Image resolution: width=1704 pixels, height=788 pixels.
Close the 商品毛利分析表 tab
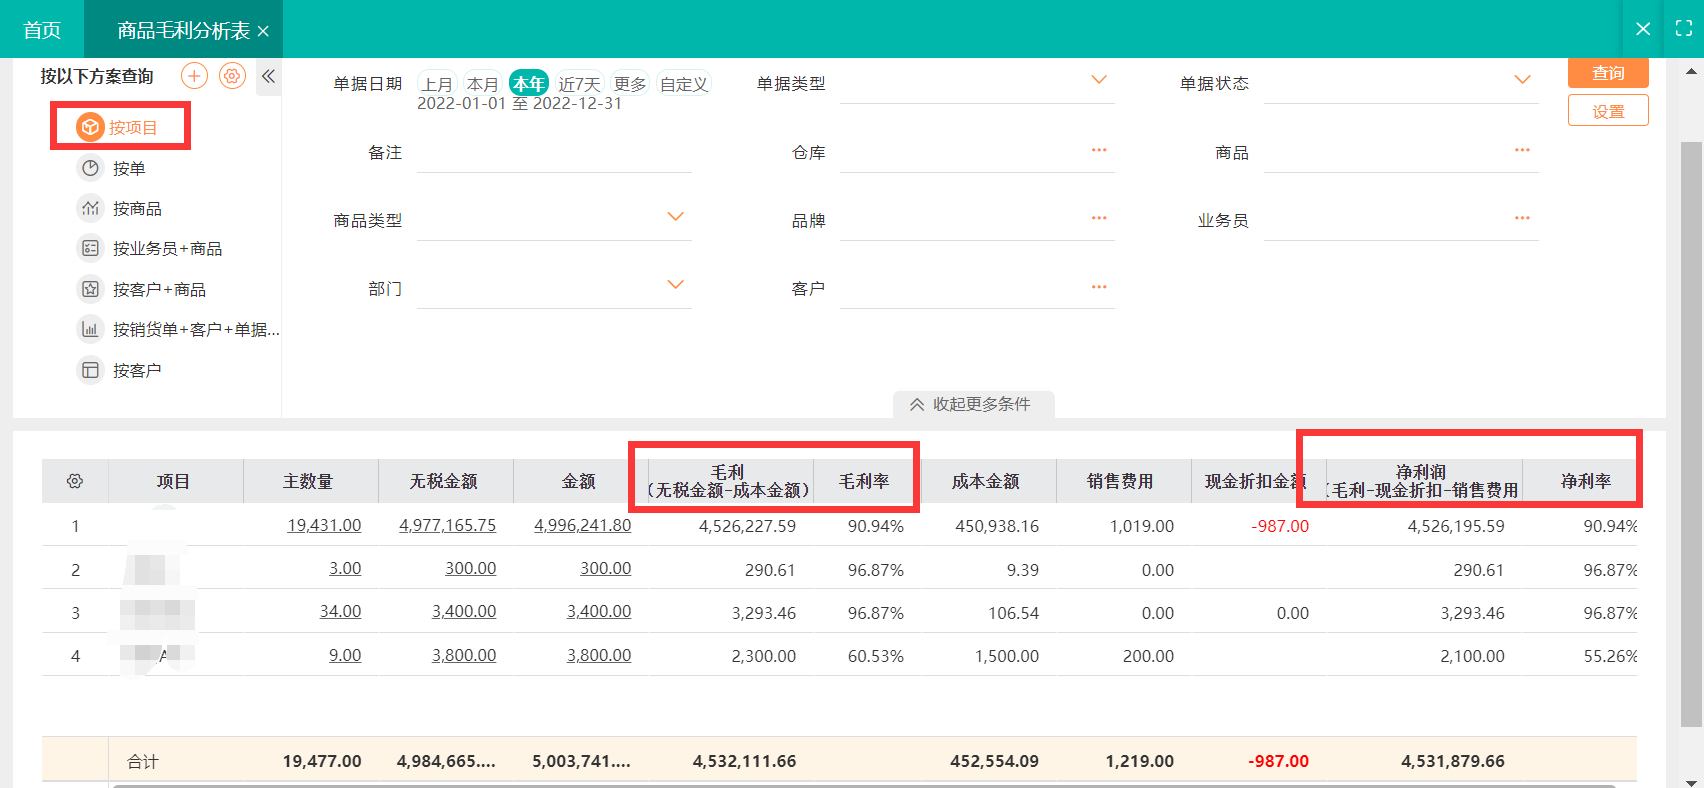pos(263,31)
